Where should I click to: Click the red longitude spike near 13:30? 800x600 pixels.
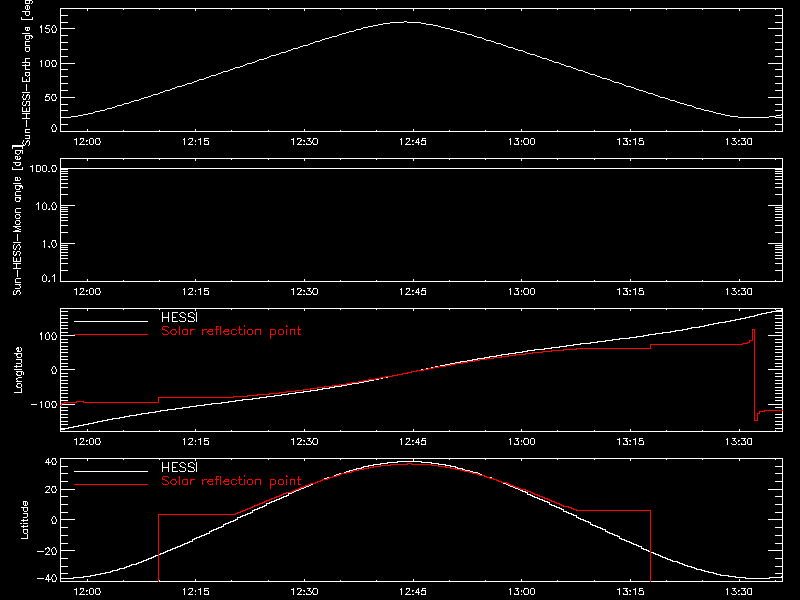[x=754, y=375]
